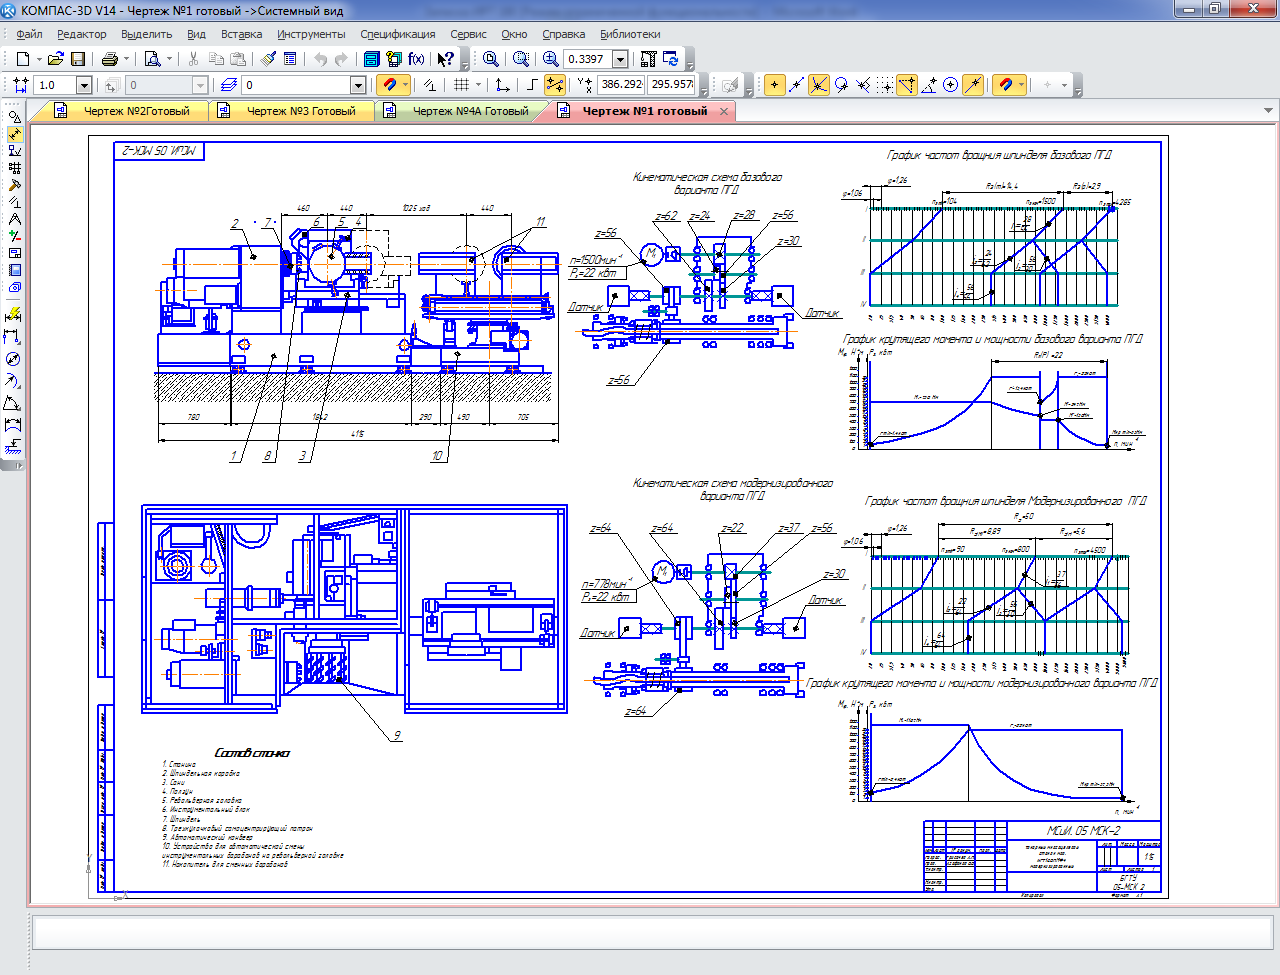
Task: Open print preview dropdown arrow
Action: point(170,59)
